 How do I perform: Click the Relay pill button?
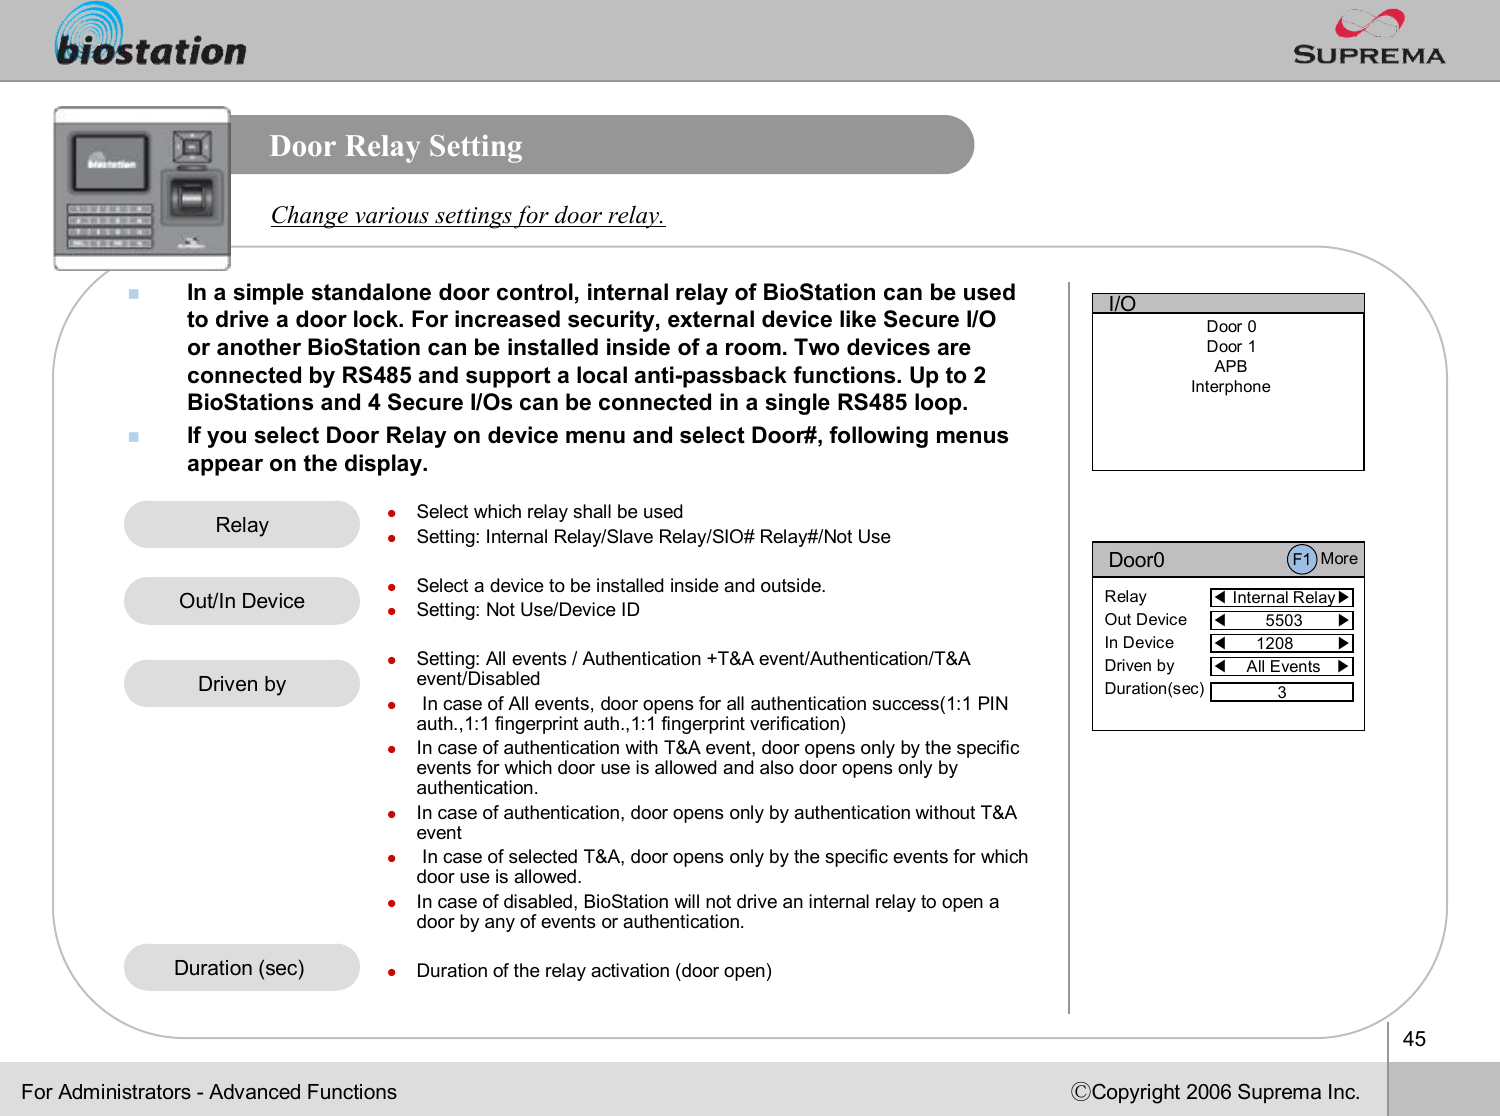242,525
